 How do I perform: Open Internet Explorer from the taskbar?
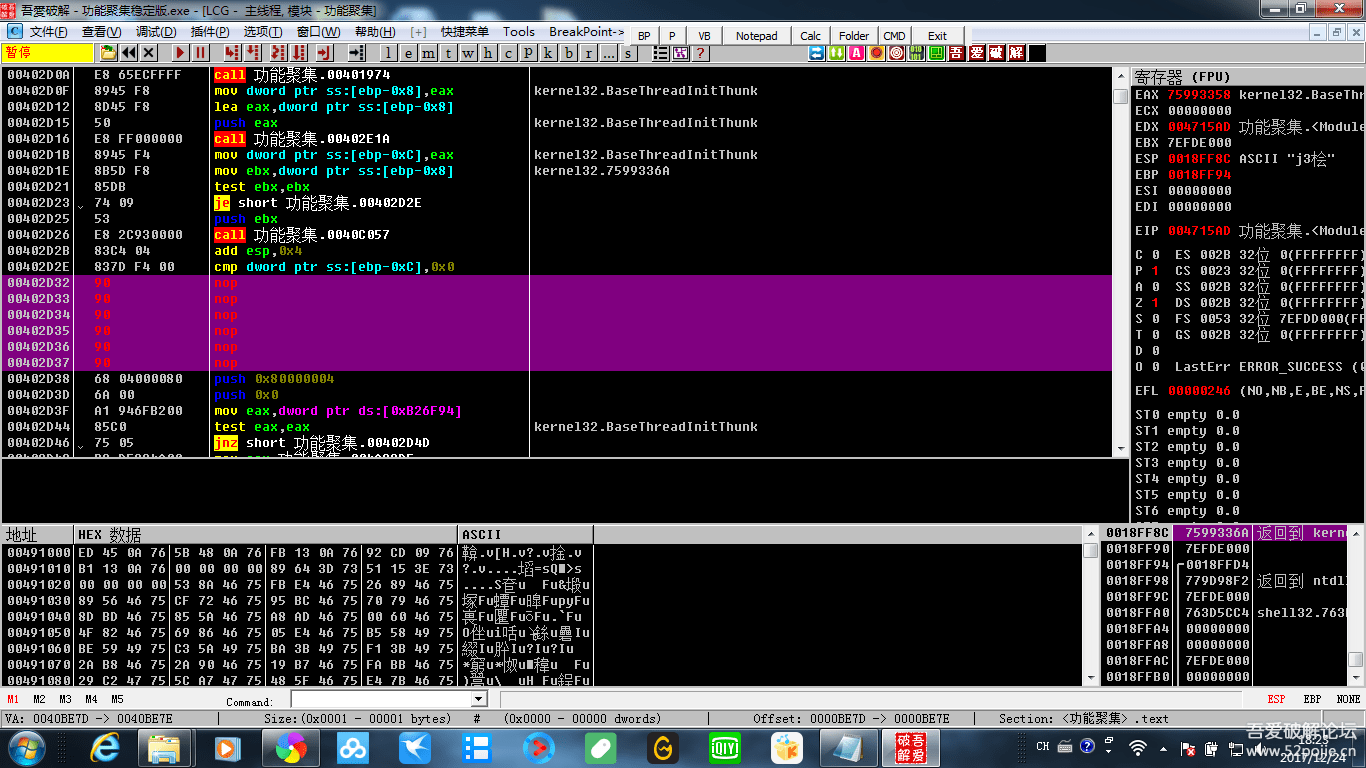click(104, 747)
